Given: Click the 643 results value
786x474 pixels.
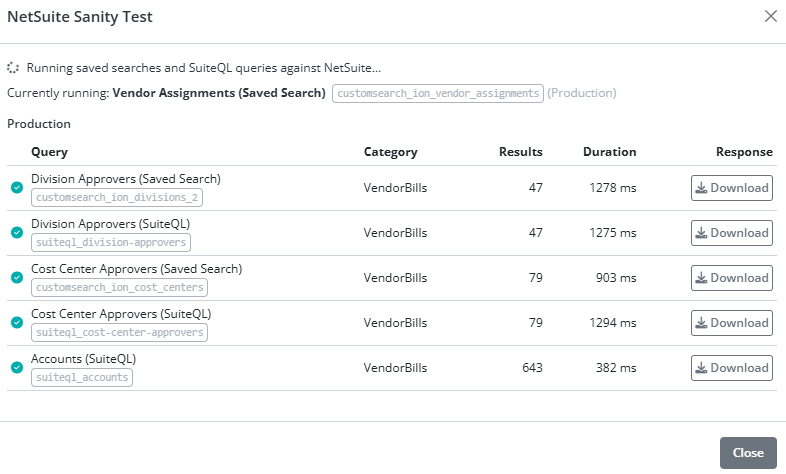Looking at the screenshot, I should [x=532, y=368].
